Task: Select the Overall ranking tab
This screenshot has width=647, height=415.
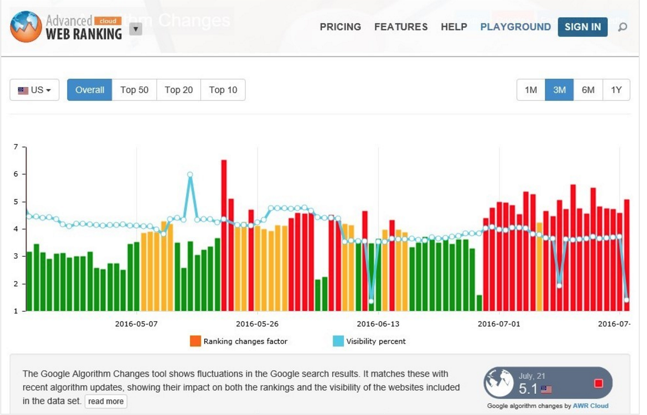Action: (x=90, y=90)
